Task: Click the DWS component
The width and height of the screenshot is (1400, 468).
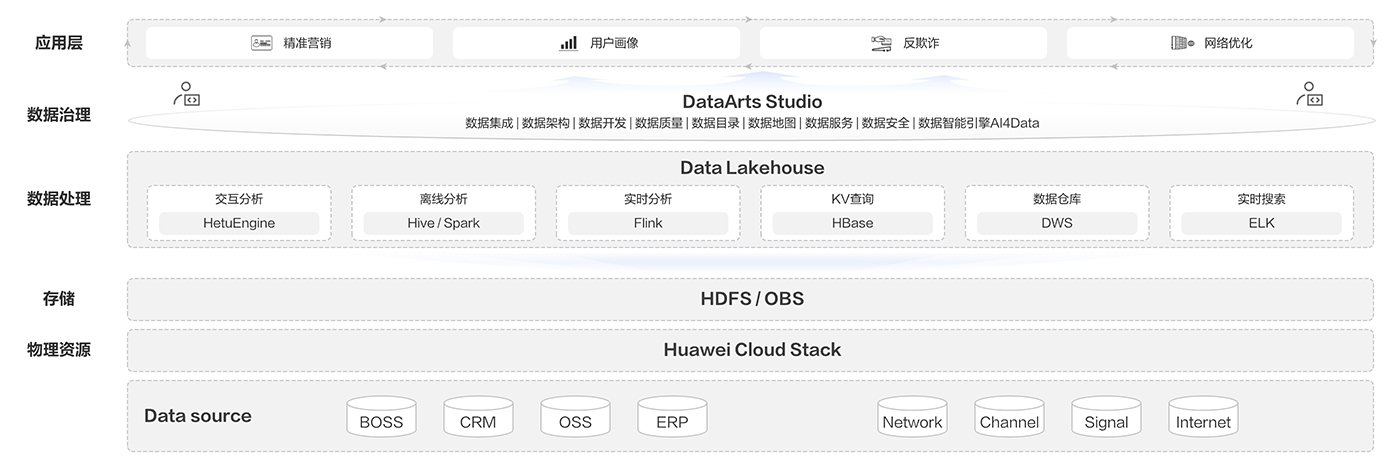Action: click(x=1057, y=223)
